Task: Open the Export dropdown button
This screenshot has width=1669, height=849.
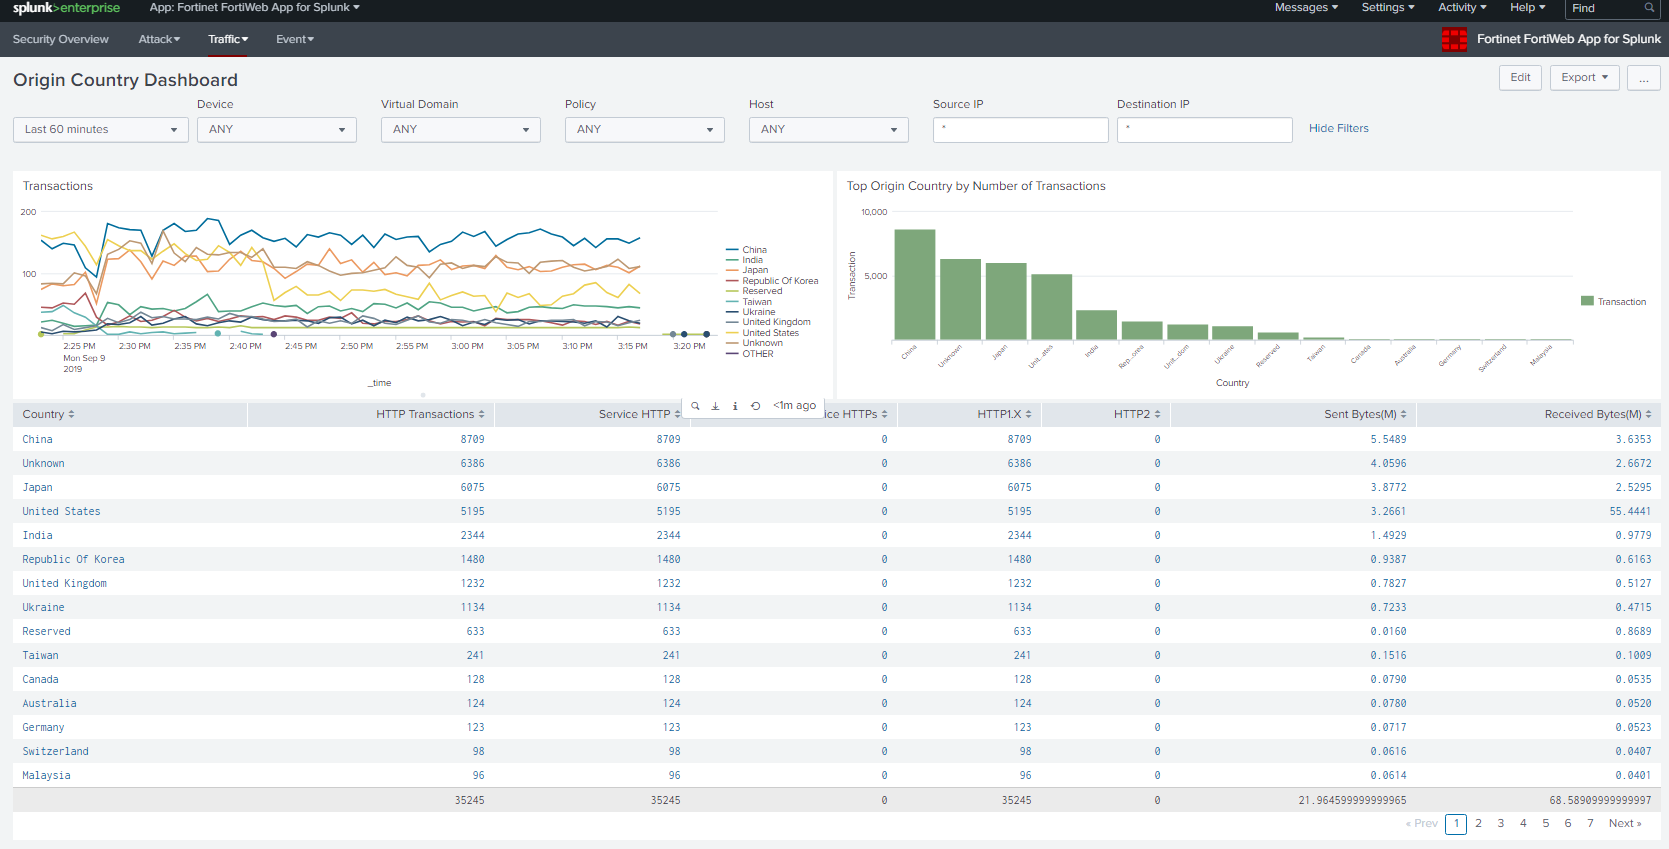Action: (1584, 78)
